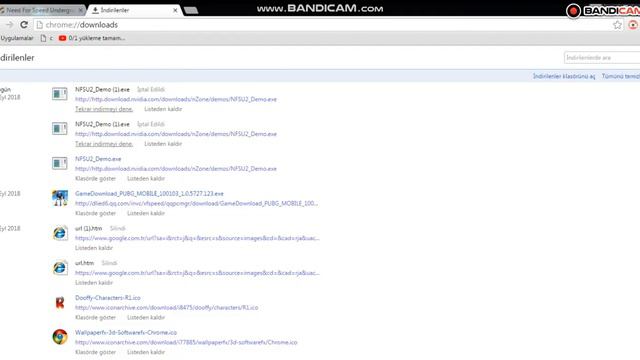Click the iconarchive.com Chrome.ico source URL
The height and width of the screenshot is (360, 640).
point(186,342)
